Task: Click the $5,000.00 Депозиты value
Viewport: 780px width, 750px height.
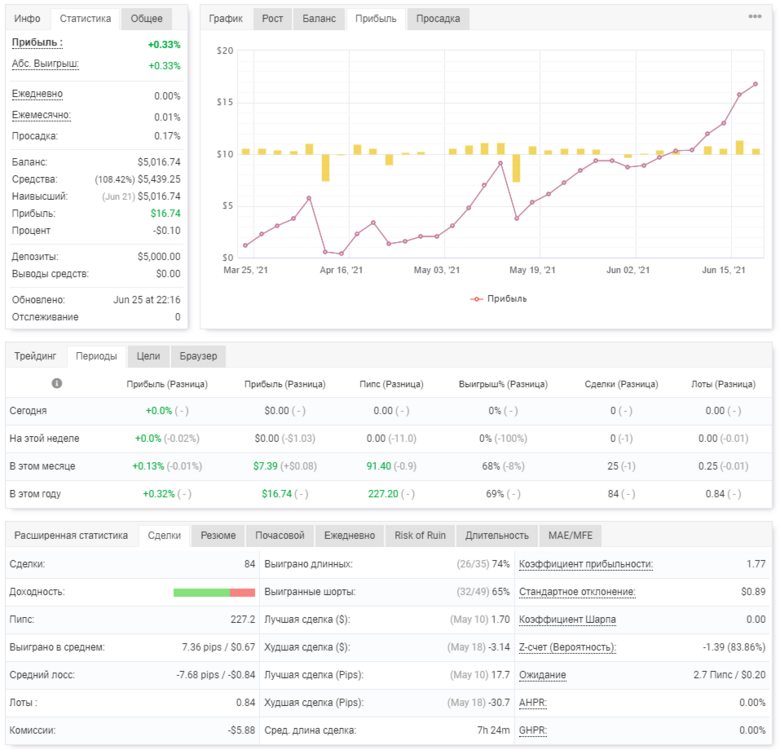Action: click(x=159, y=257)
